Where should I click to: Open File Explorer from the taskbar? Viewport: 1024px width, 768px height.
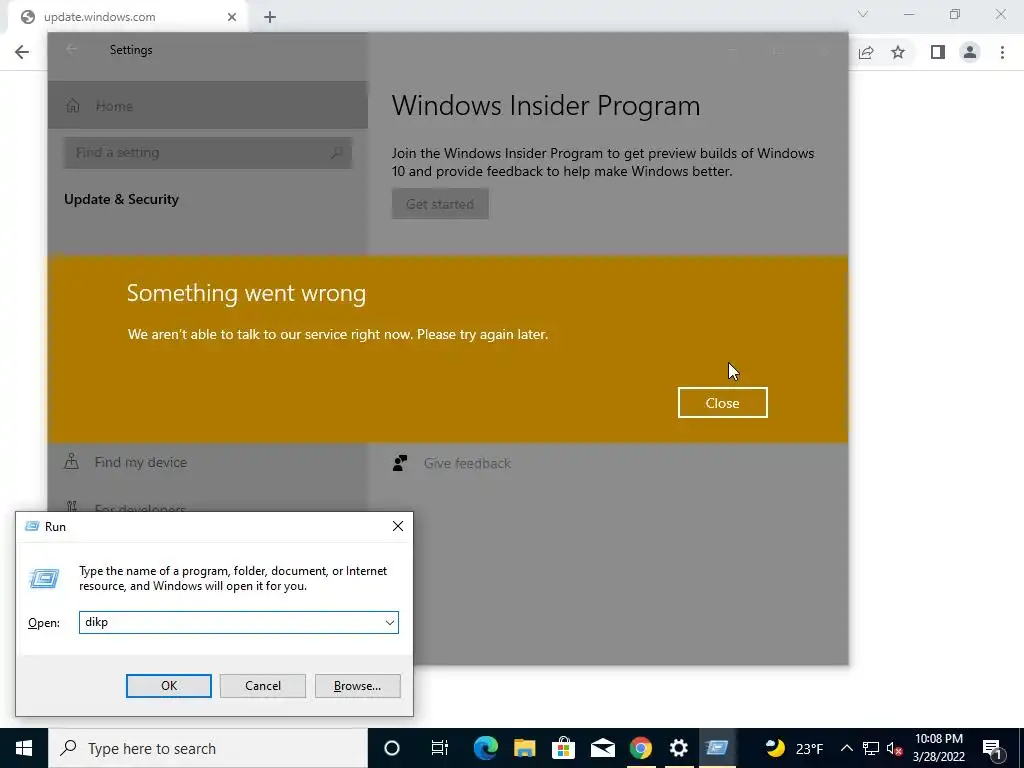point(524,748)
